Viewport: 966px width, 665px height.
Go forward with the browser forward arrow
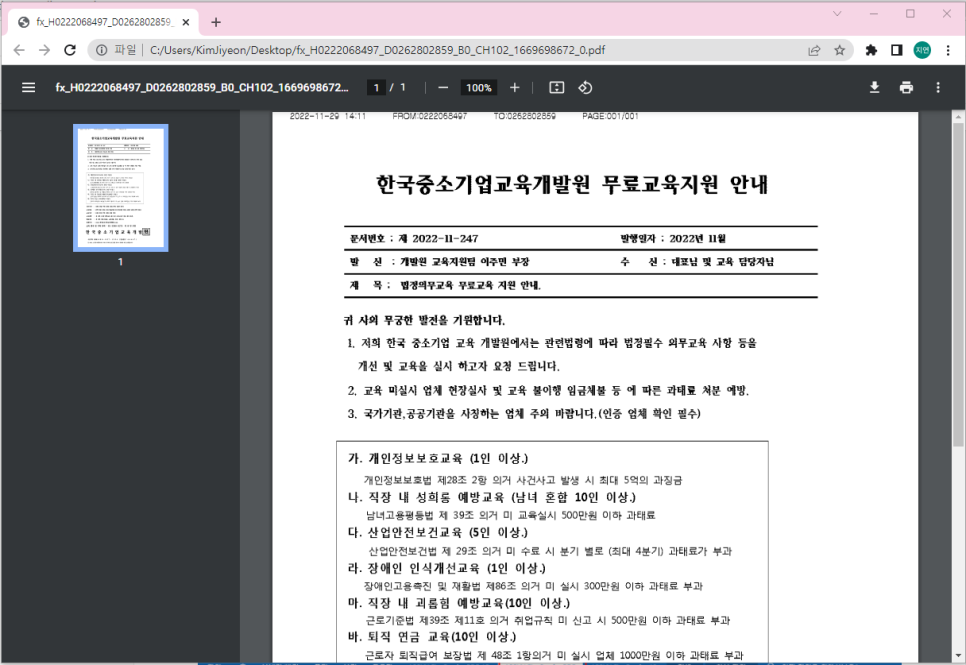pyautogui.click(x=44, y=50)
